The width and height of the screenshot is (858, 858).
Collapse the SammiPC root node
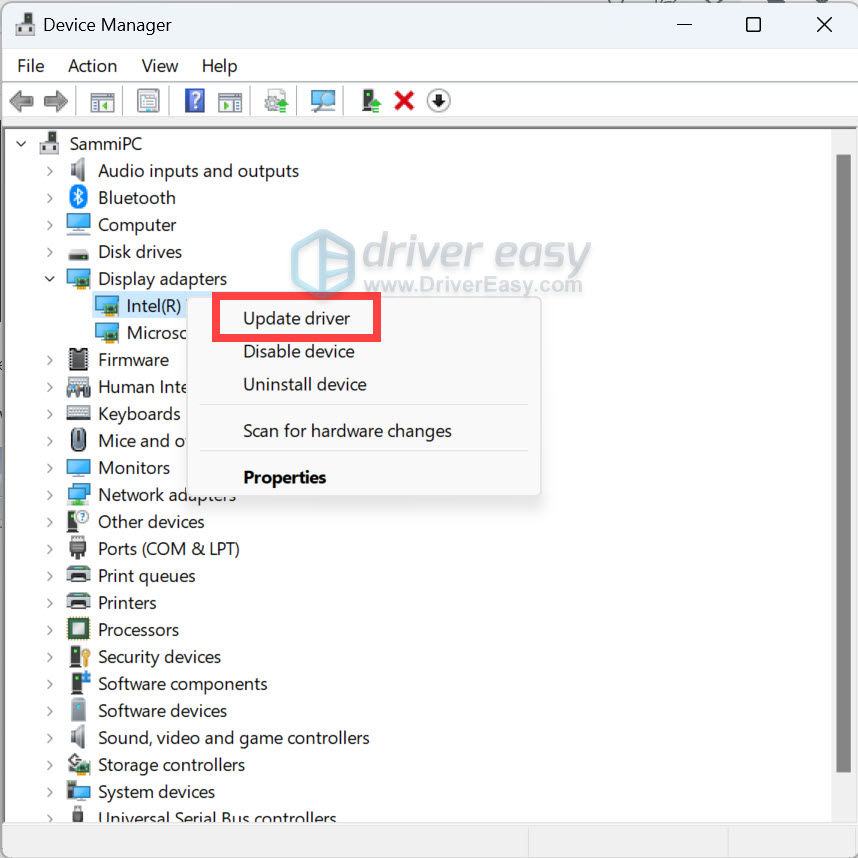point(21,144)
